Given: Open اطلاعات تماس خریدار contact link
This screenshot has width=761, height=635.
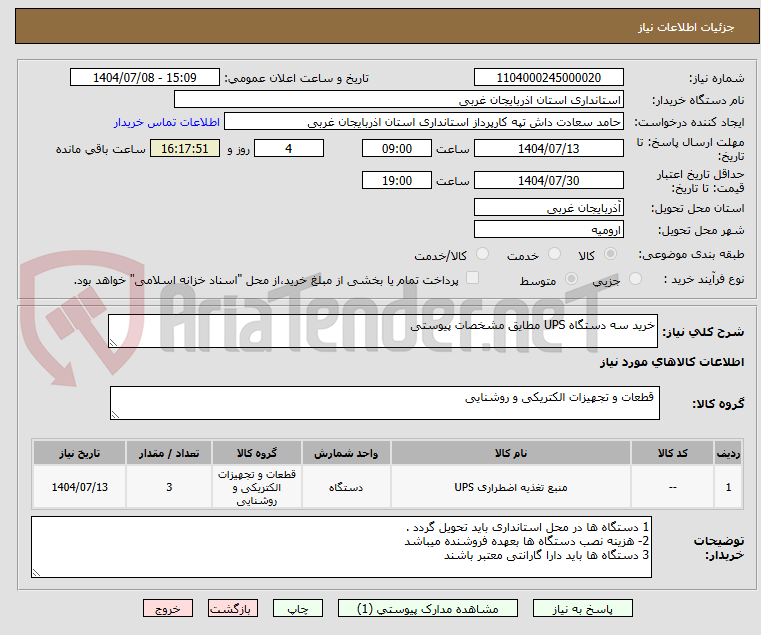Looking at the screenshot, I should 166,122.
